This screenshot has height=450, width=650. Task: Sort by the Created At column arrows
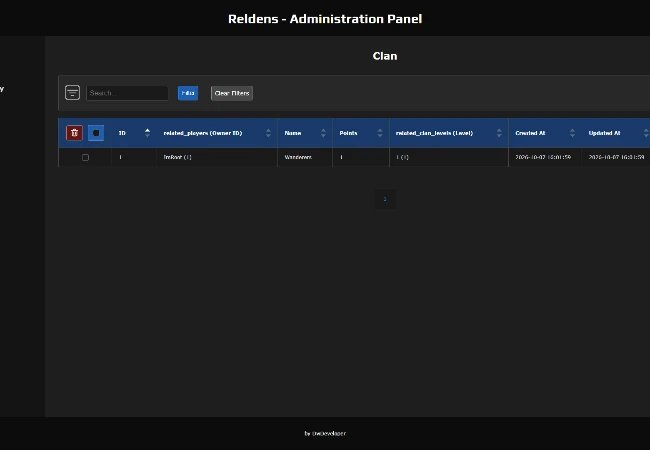pos(572,133)
